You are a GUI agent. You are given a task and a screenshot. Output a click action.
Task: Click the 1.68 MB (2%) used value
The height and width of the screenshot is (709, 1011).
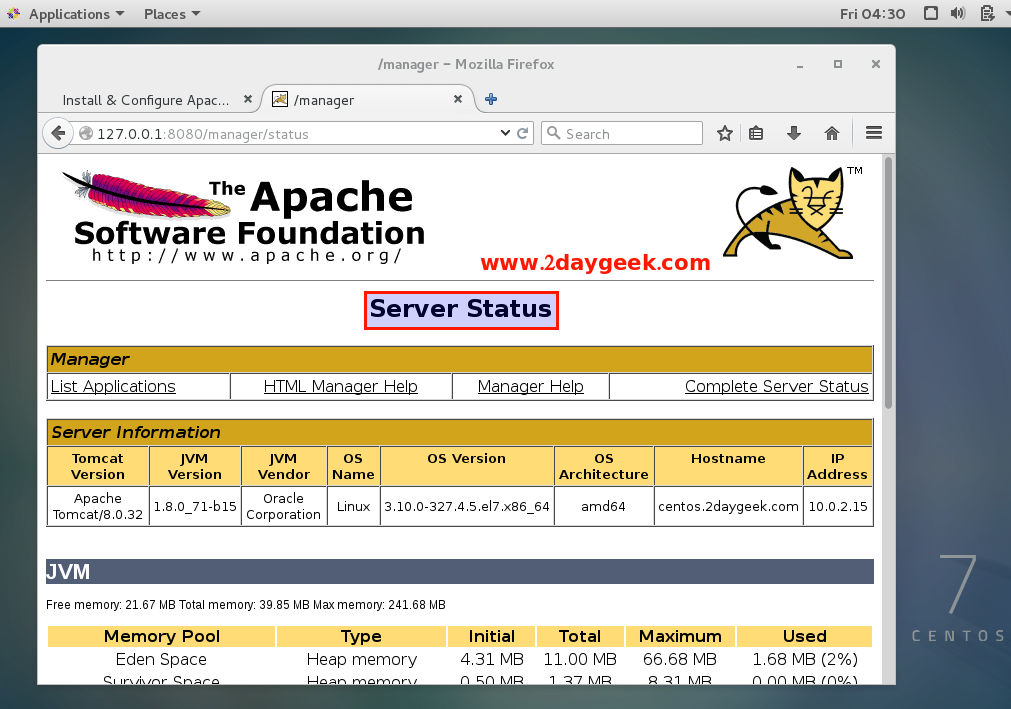click(x=805, y=659)
